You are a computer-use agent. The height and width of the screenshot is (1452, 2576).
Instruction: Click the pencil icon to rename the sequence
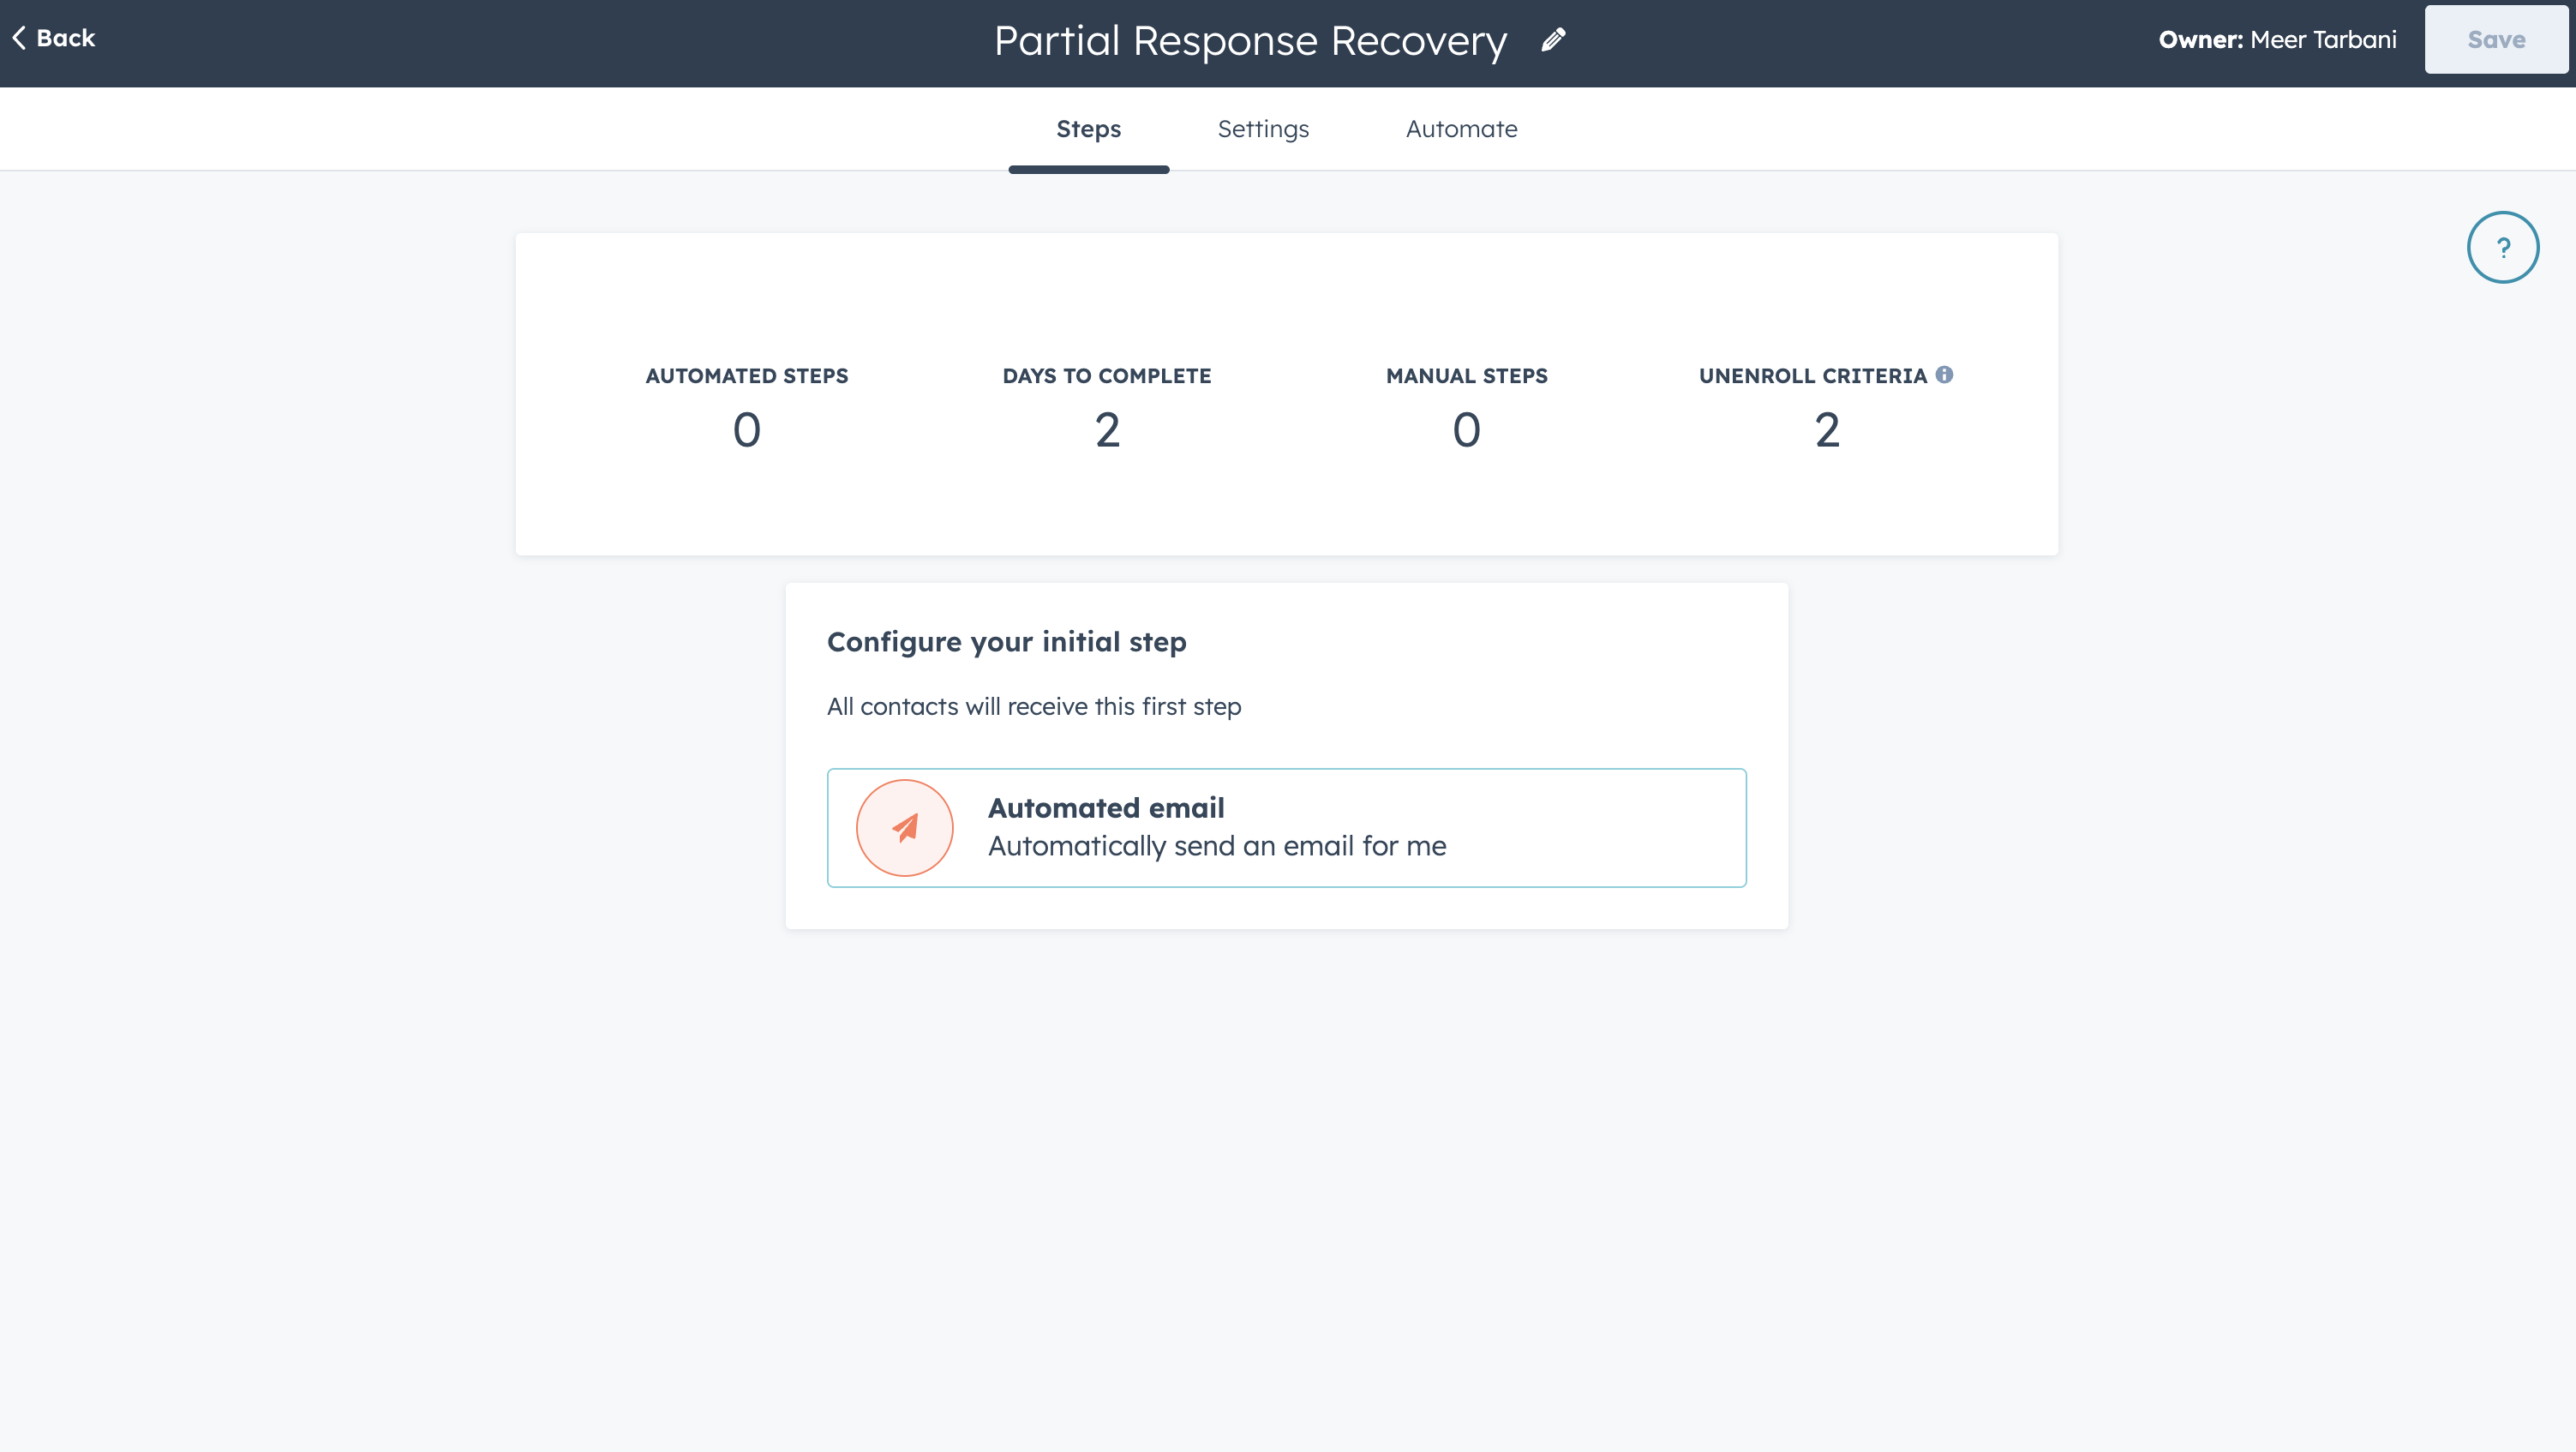pyautogui.click(x=1552, y=40)
